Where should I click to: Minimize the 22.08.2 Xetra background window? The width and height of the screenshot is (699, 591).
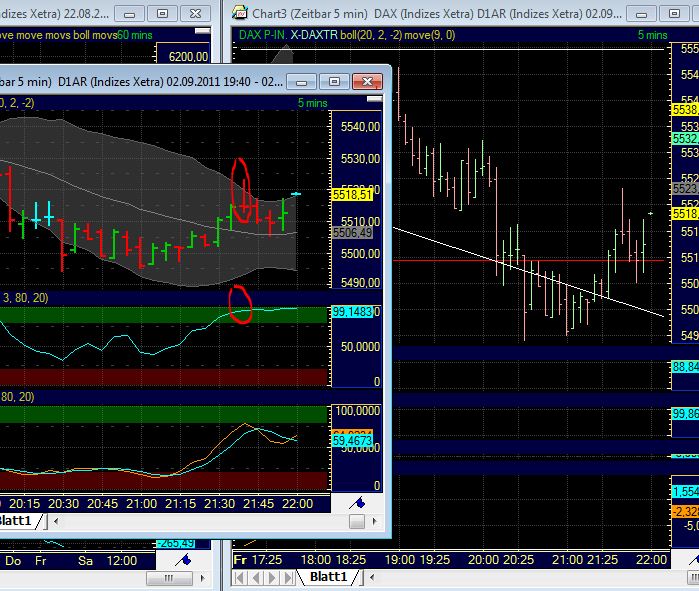coord(129,14)
